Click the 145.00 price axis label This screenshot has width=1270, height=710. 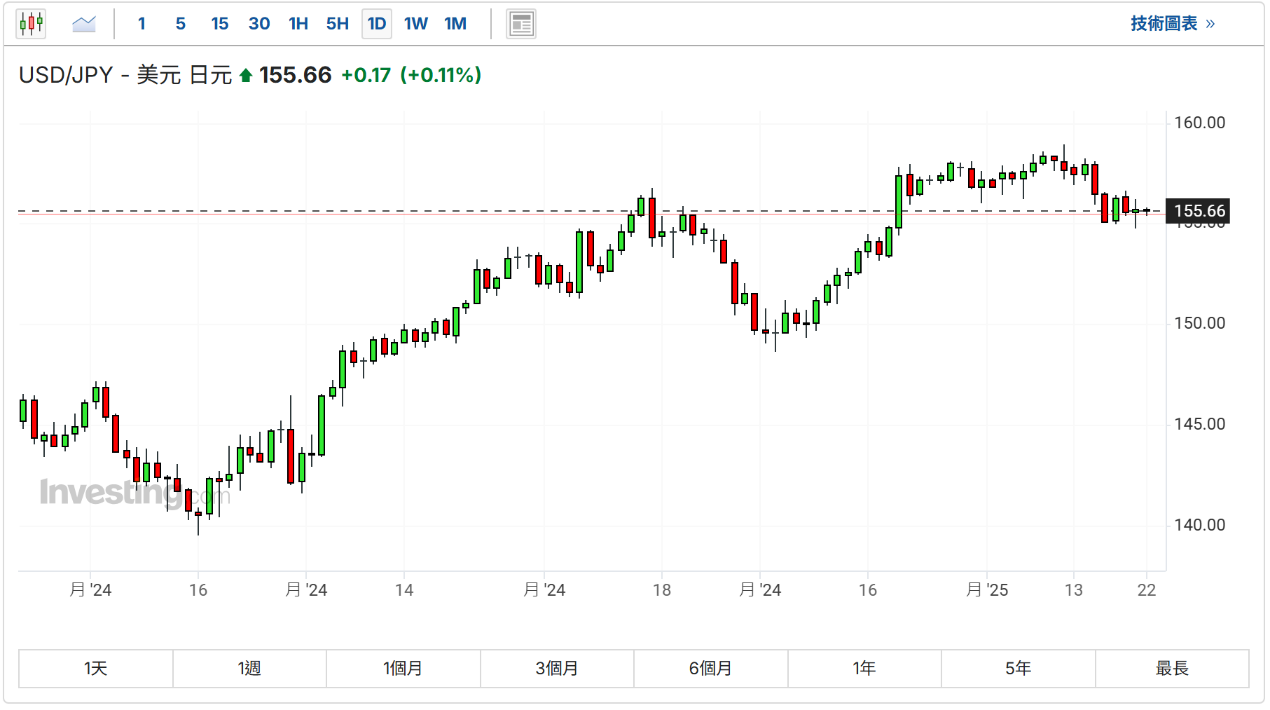pyautogui.click(x=1199, y=424)
